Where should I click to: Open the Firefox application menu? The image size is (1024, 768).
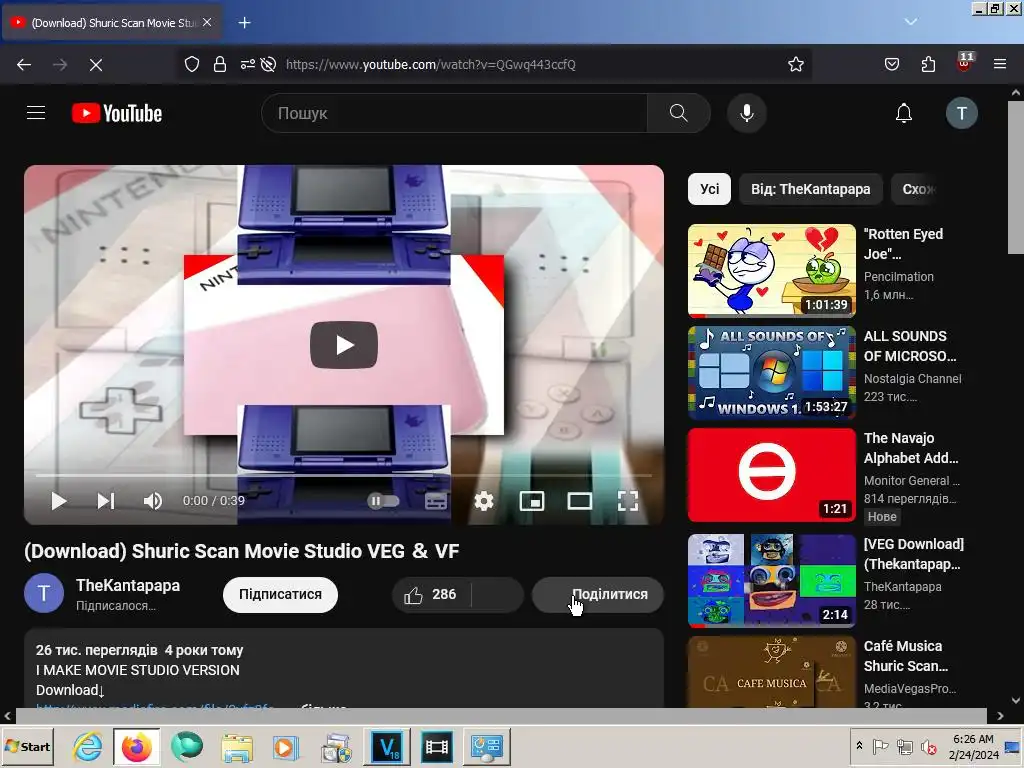[x=1000, y=64]
